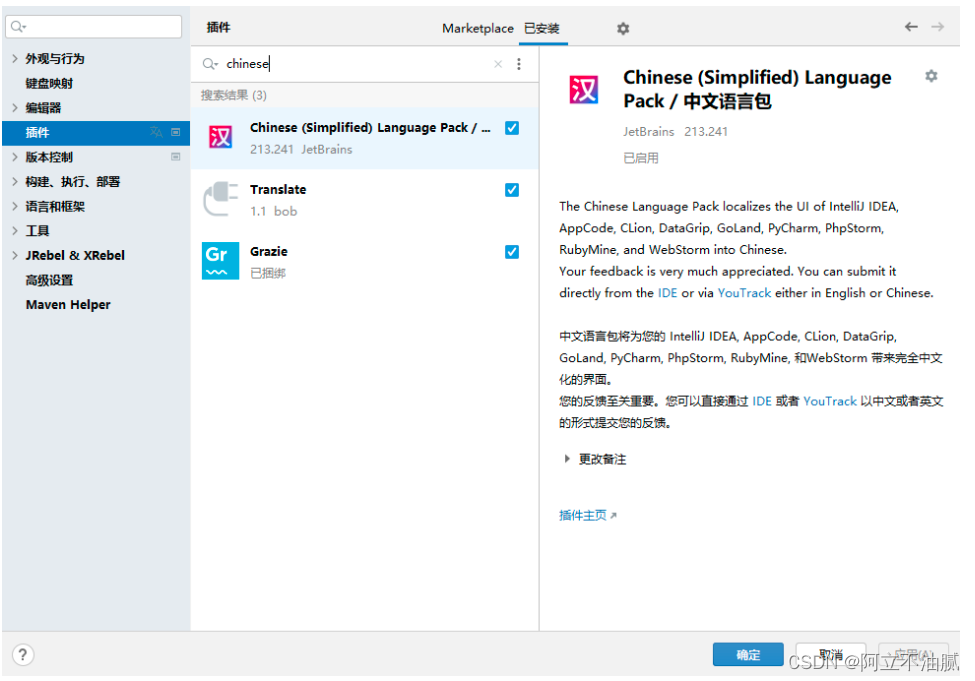Click the 搜索结果 (3) header
The height and width of the screenshot is (681, 975).
(233, 95)
